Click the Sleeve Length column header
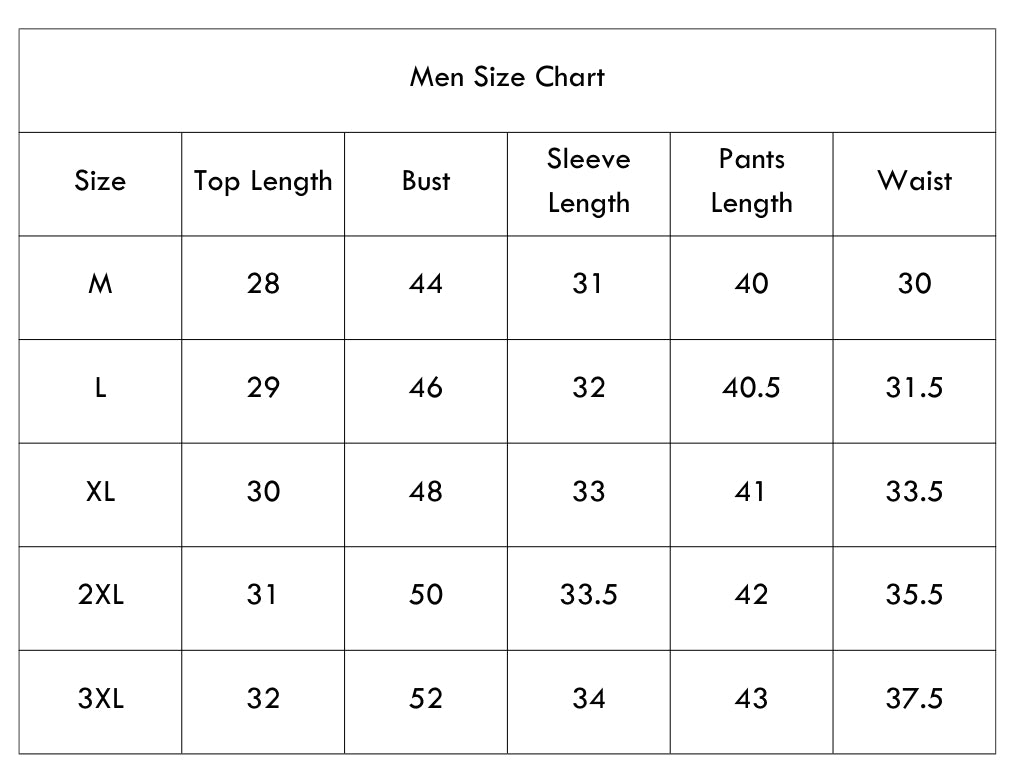This screenshot has height=768, width=1024. pos(588,181)
